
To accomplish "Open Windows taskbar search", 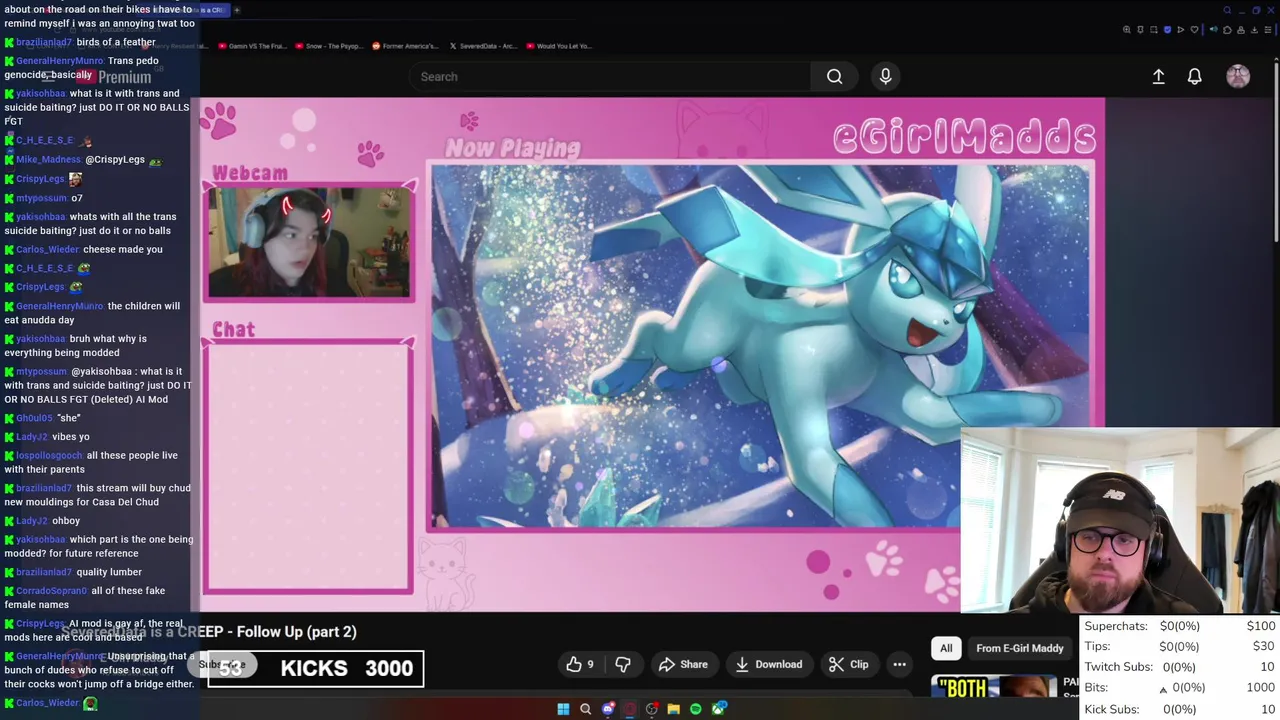I will pyautogui.click(x=585, y=709).
